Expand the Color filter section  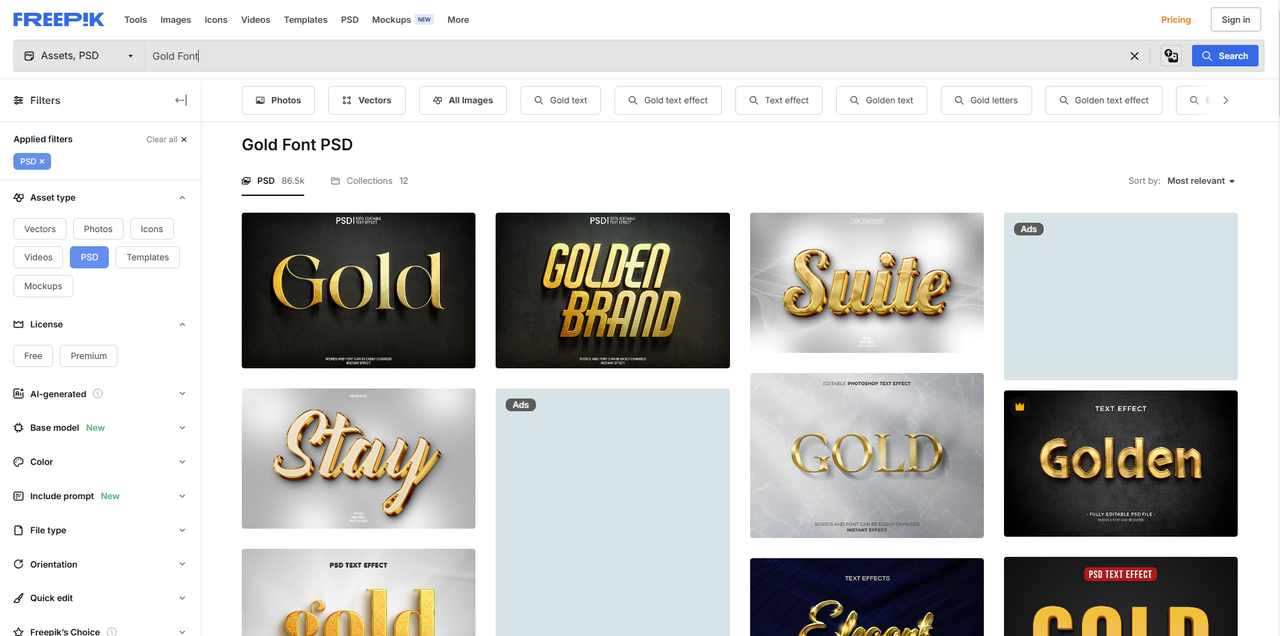[182, 462]
